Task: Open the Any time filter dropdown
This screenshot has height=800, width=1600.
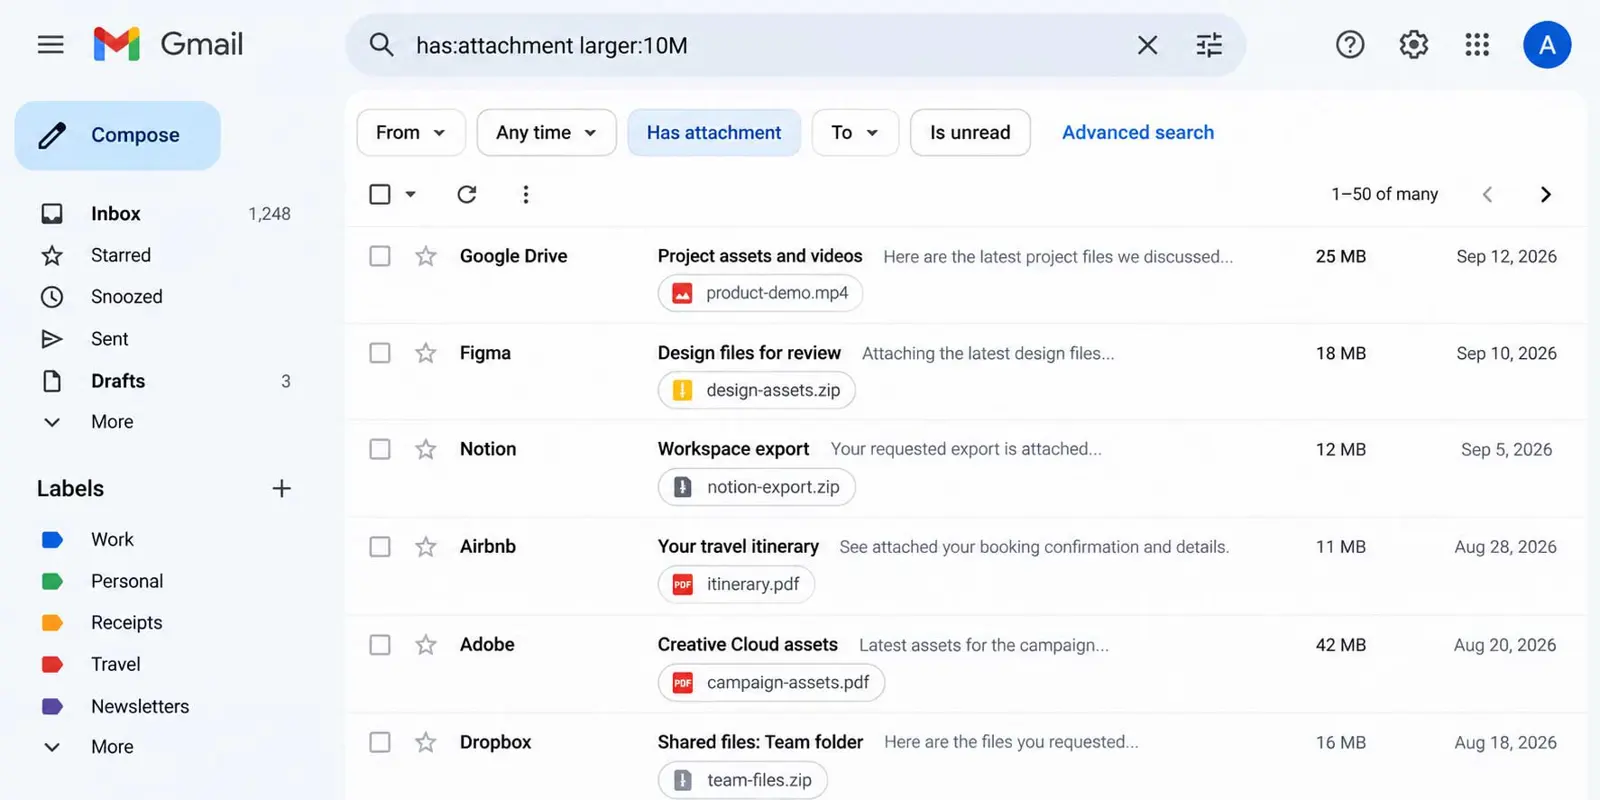Action: coord(546,132)
